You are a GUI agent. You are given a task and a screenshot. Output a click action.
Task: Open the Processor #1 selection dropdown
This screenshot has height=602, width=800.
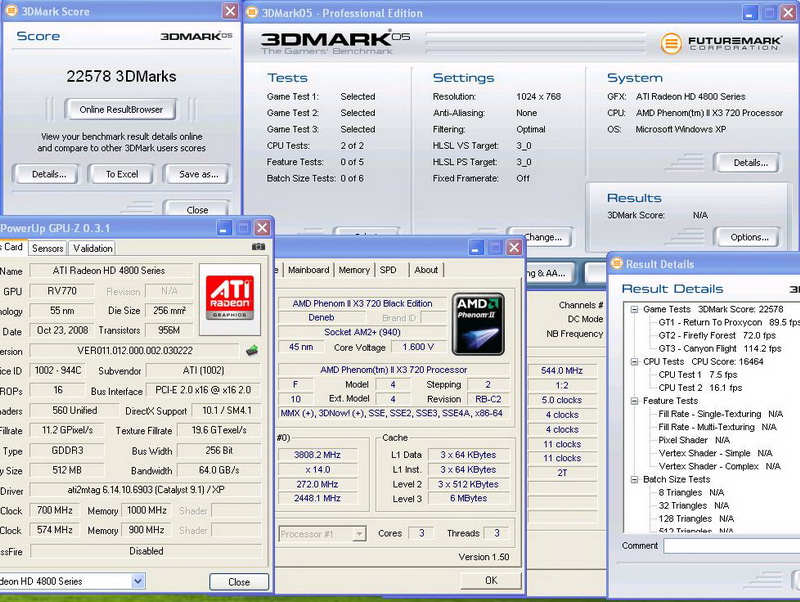(359, 534)
